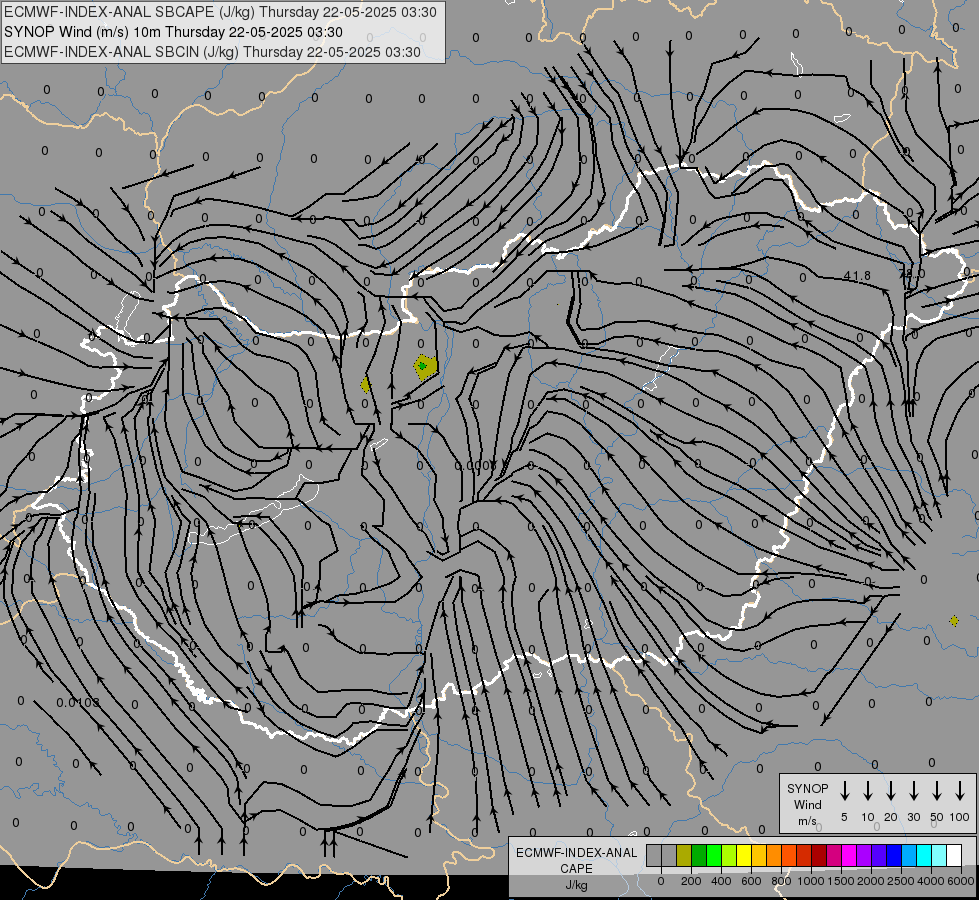Click the SYNOP Wind 10m title line

[173, 32]
